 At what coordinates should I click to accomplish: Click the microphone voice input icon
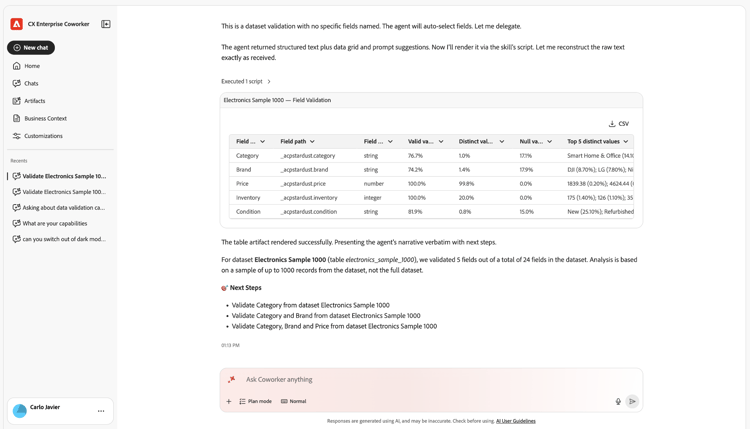click(x=618, y=401)
